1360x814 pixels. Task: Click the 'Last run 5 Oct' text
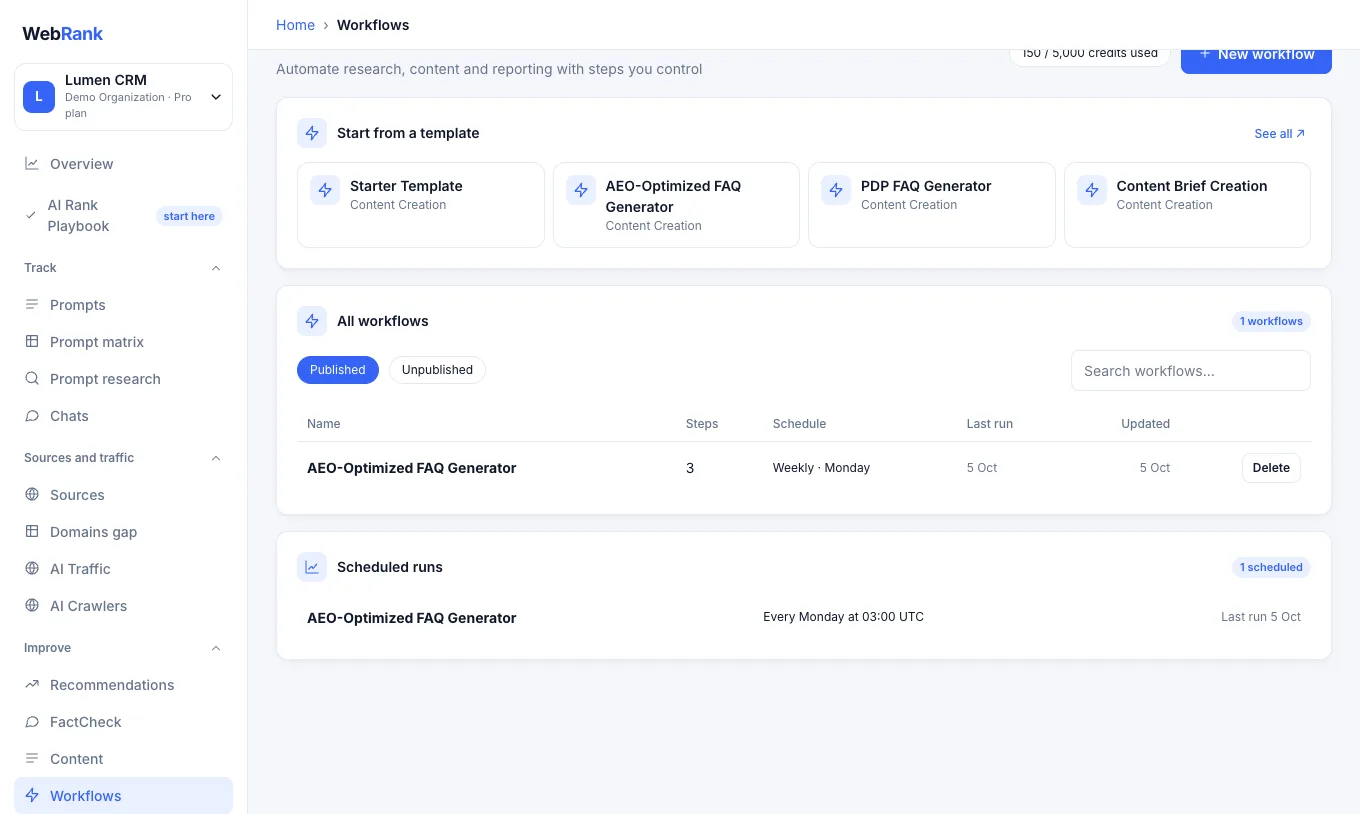click(1261, 617)
